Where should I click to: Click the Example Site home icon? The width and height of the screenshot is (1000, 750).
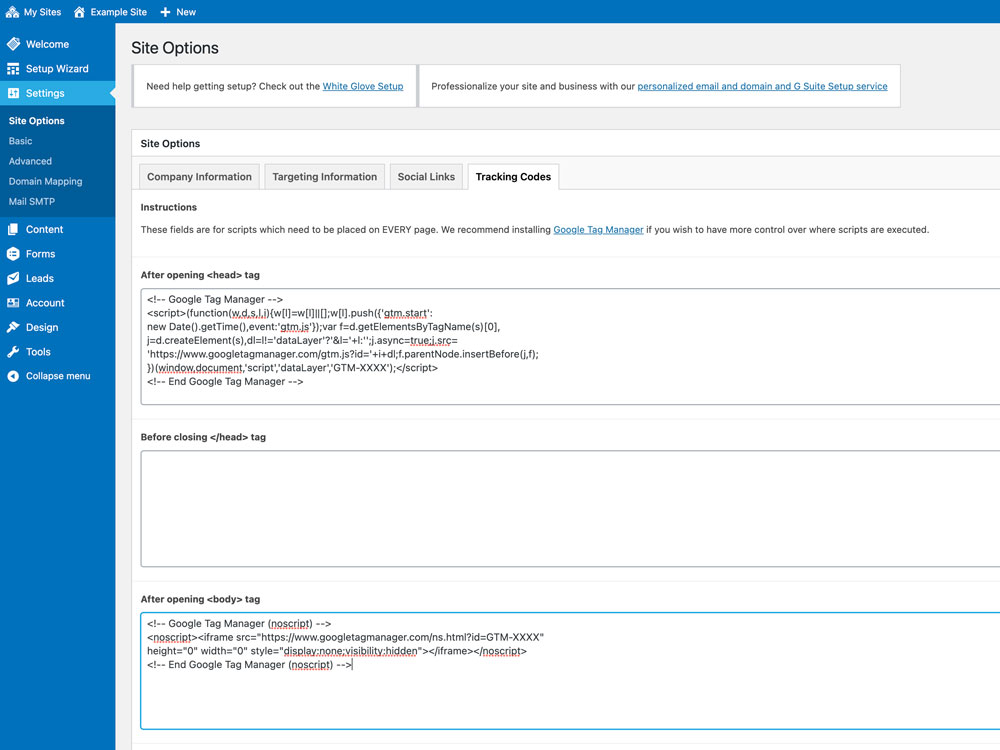[x=79, y=11]
